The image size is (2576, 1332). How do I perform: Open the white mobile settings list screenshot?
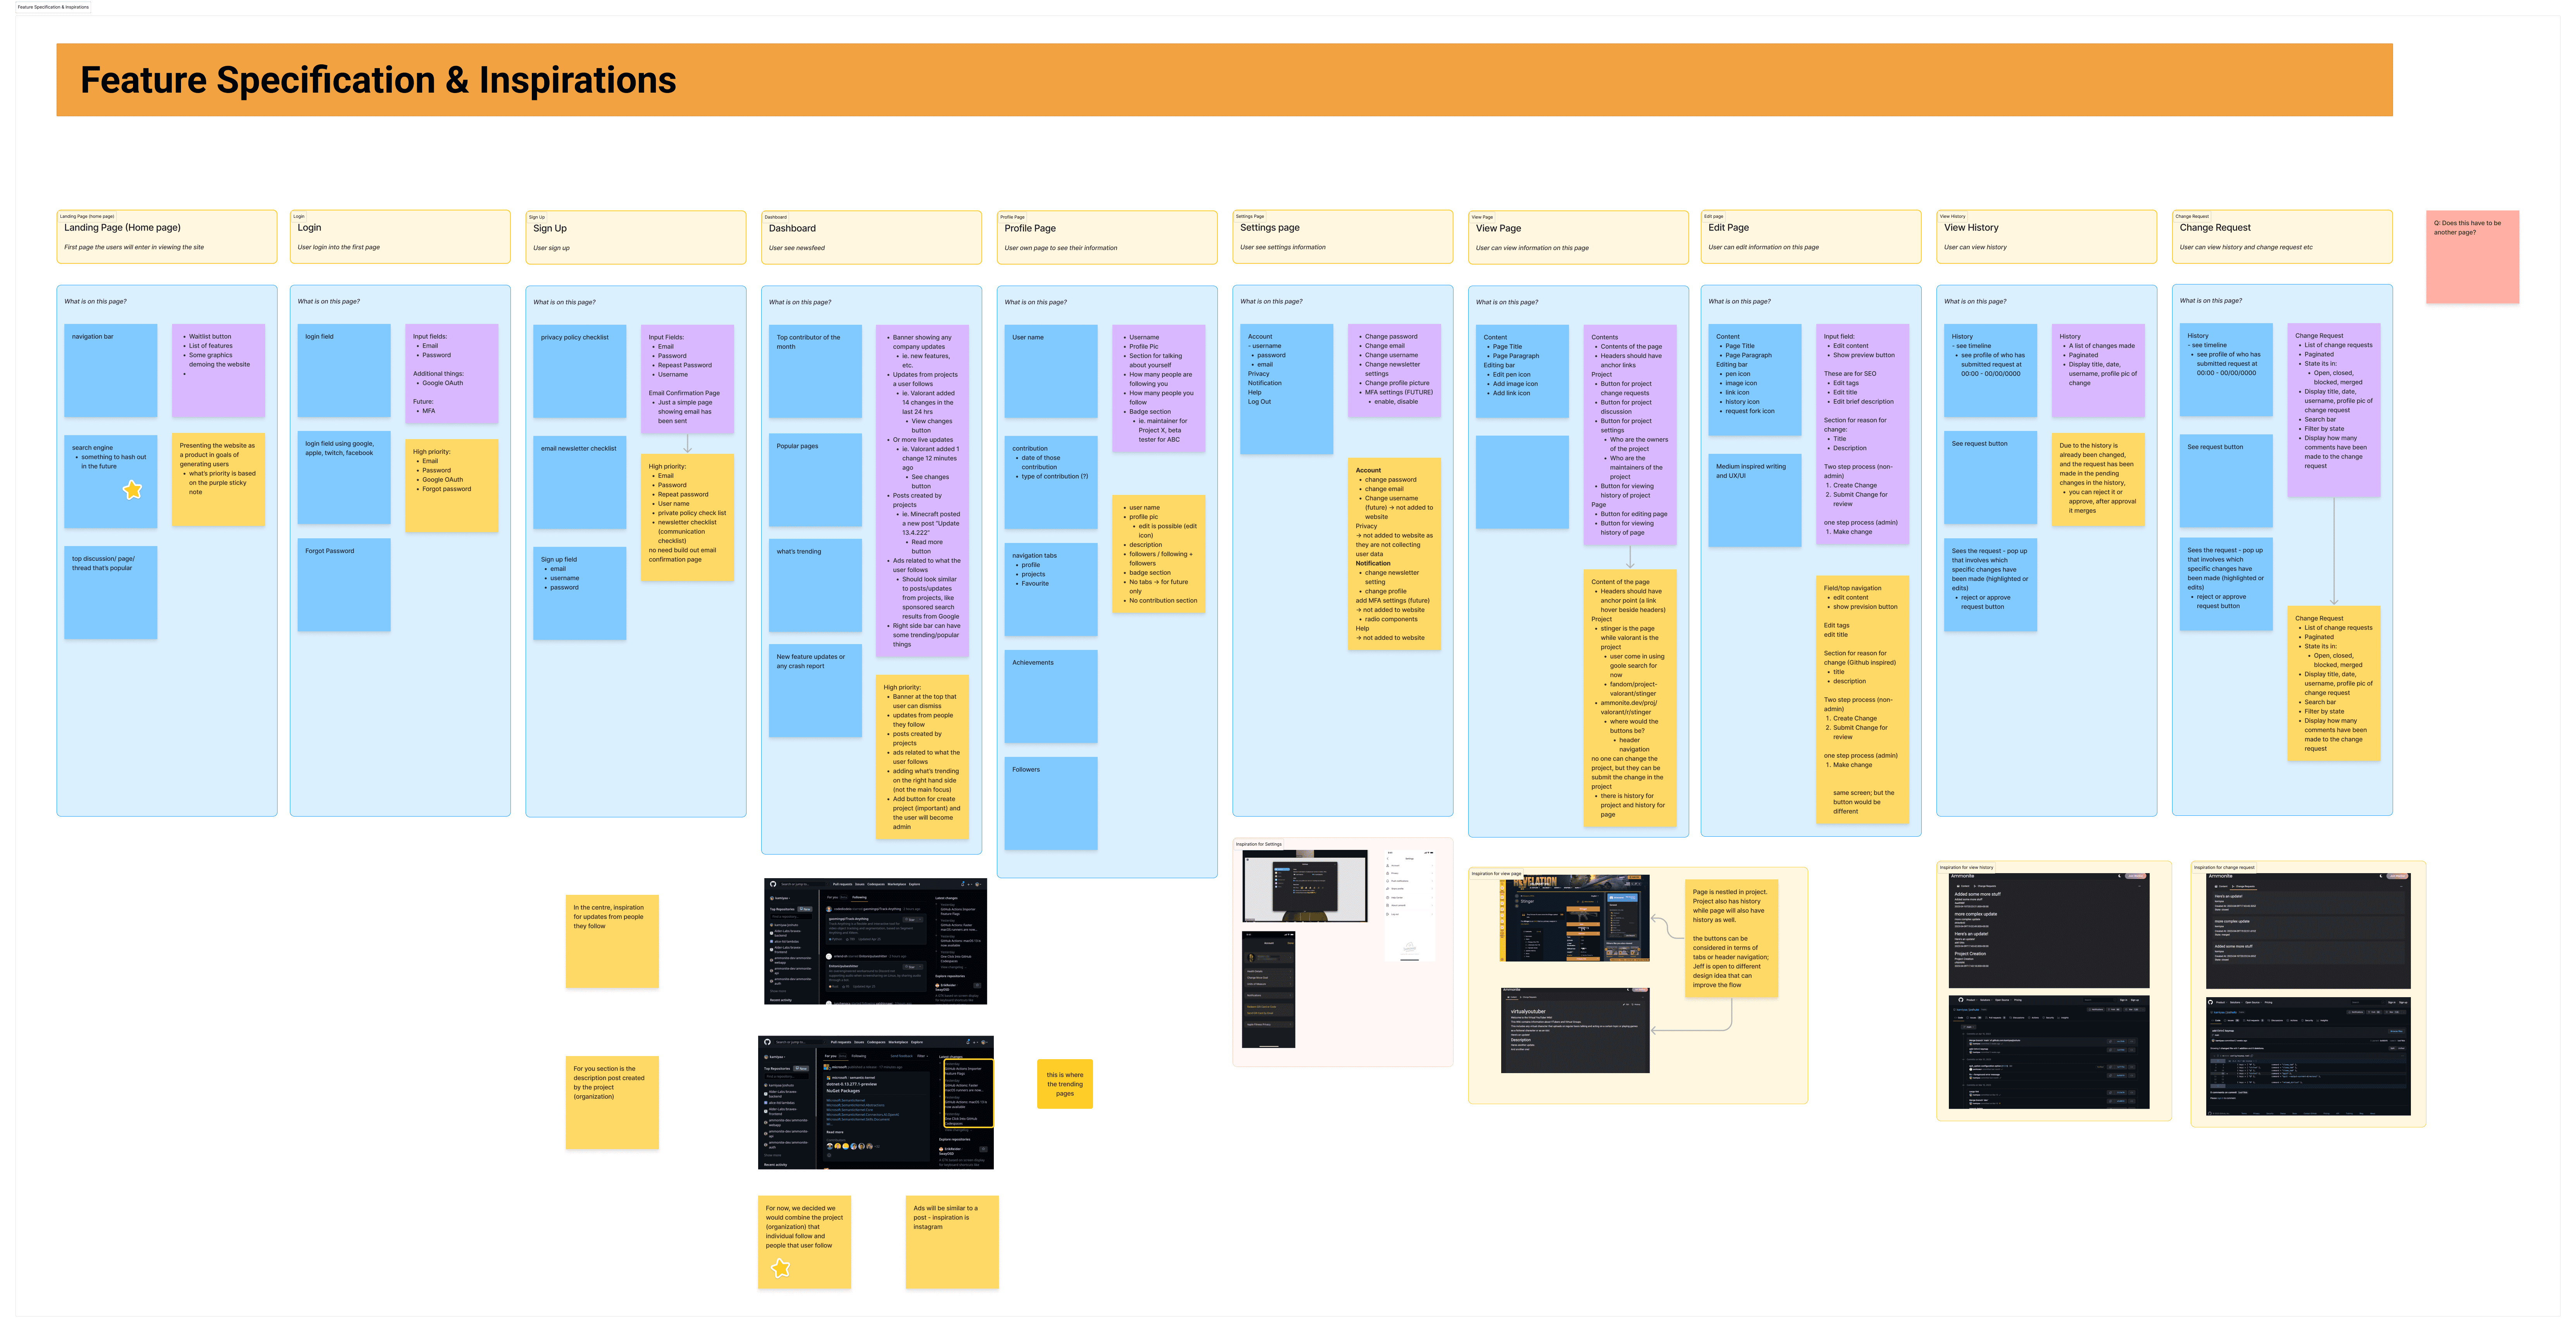pyautogui.click(x=1409, y=906)
